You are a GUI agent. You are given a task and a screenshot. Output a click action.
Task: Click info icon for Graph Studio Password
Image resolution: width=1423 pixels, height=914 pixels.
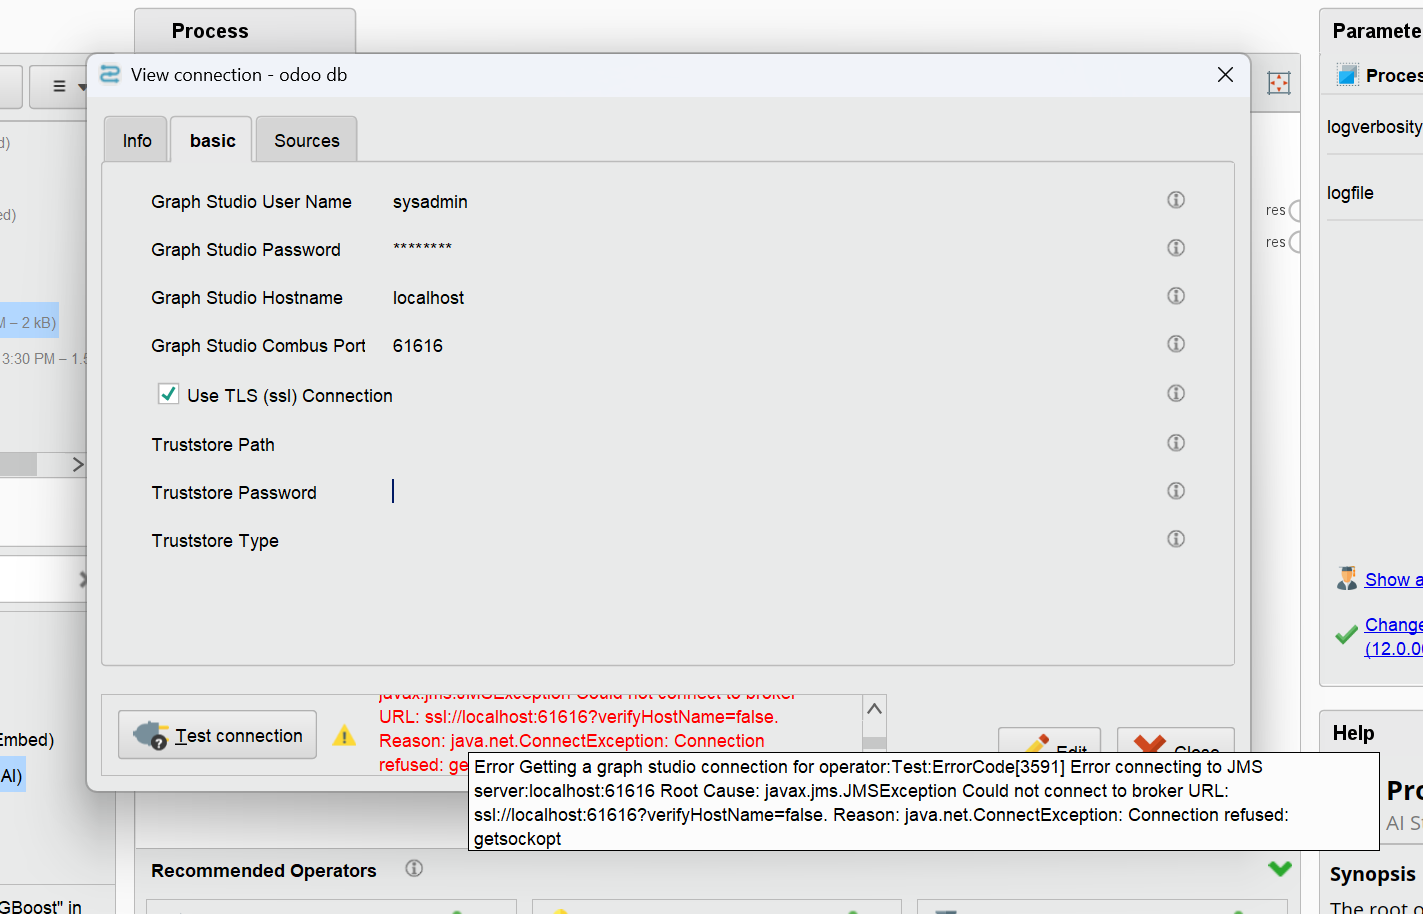click(x=1176, y=248)
